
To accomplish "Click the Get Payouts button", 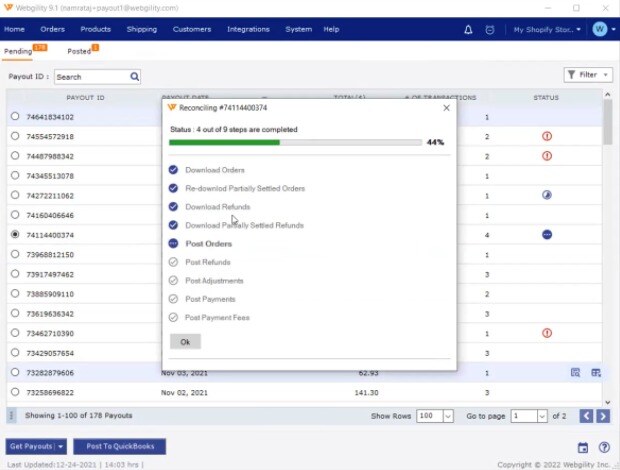I will (31, 447).
